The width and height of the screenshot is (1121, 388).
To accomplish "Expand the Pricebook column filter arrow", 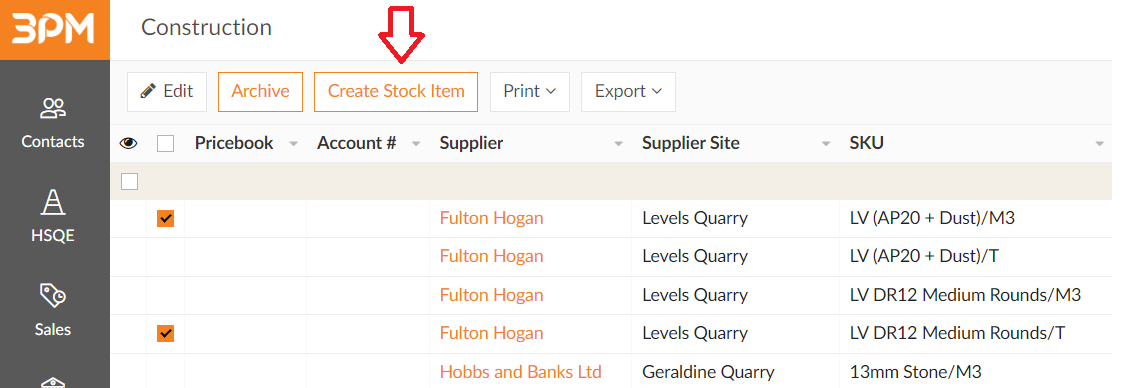I will pyautogui.click(x=293, y=144).
